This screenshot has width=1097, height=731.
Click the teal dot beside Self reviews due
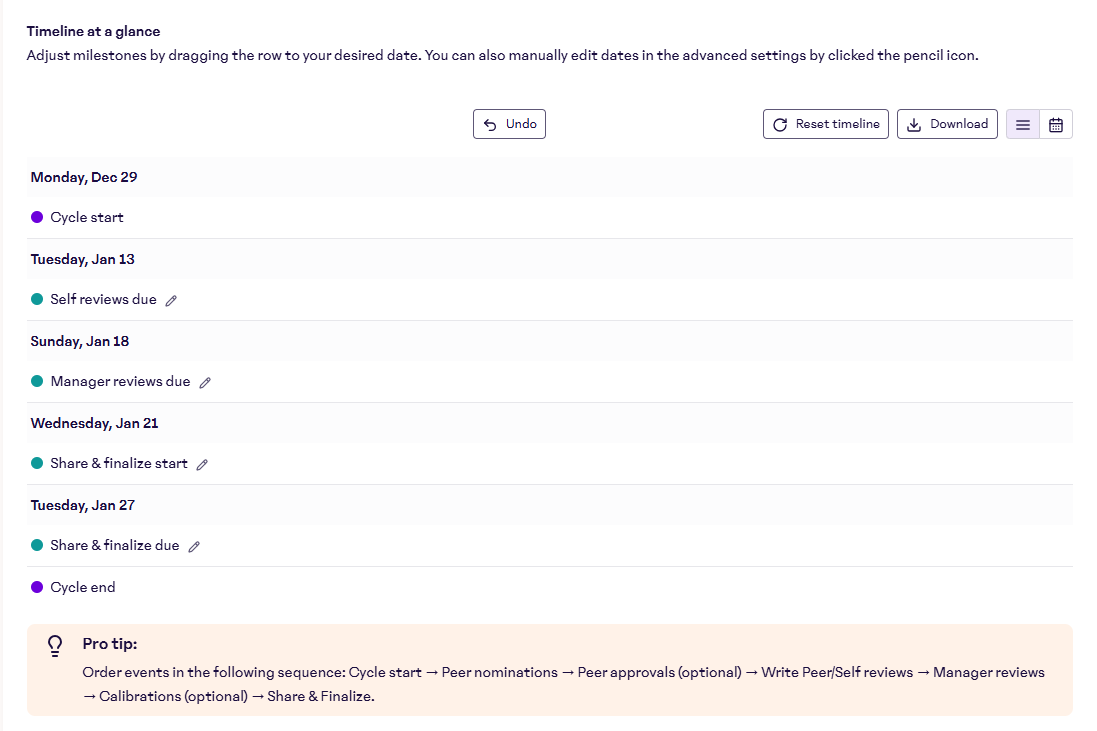point(37,300)
